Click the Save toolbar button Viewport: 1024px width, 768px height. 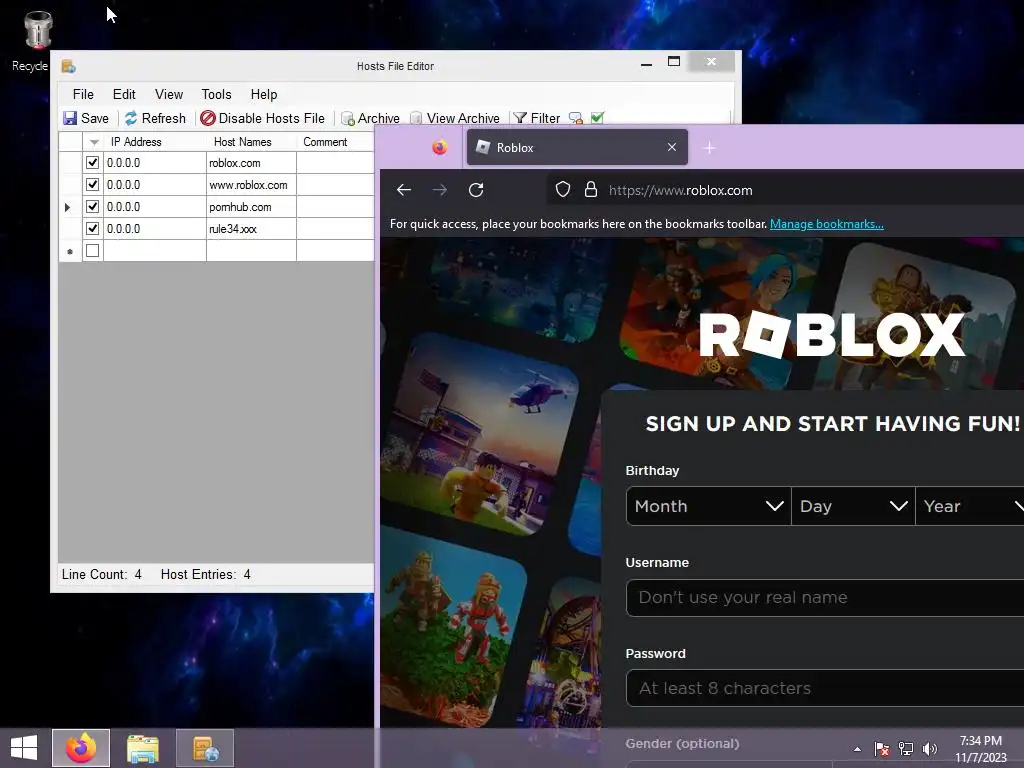86,118
